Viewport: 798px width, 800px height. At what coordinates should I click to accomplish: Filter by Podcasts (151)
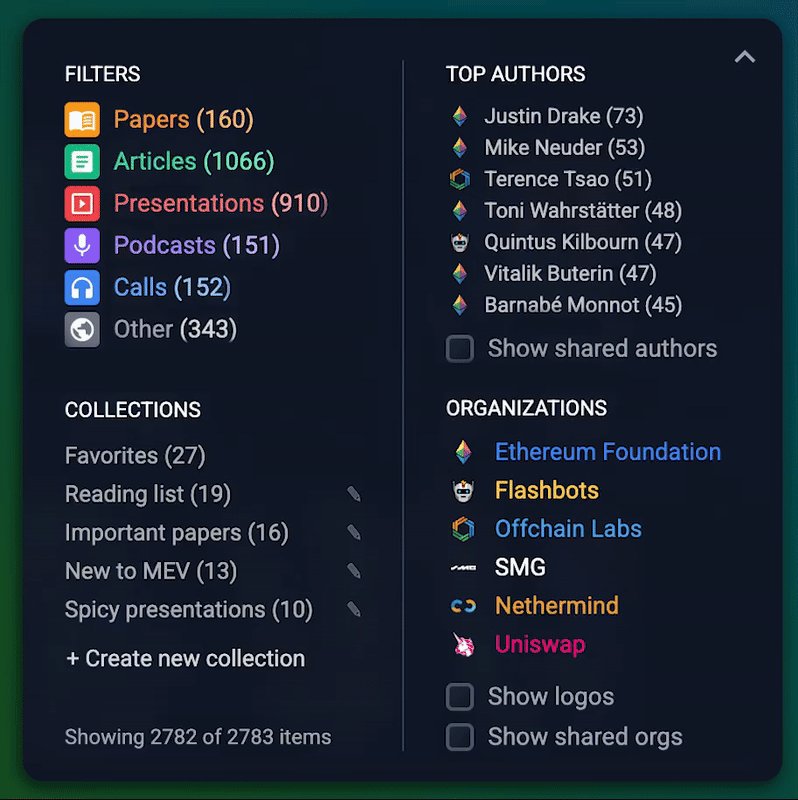[196, 245]
